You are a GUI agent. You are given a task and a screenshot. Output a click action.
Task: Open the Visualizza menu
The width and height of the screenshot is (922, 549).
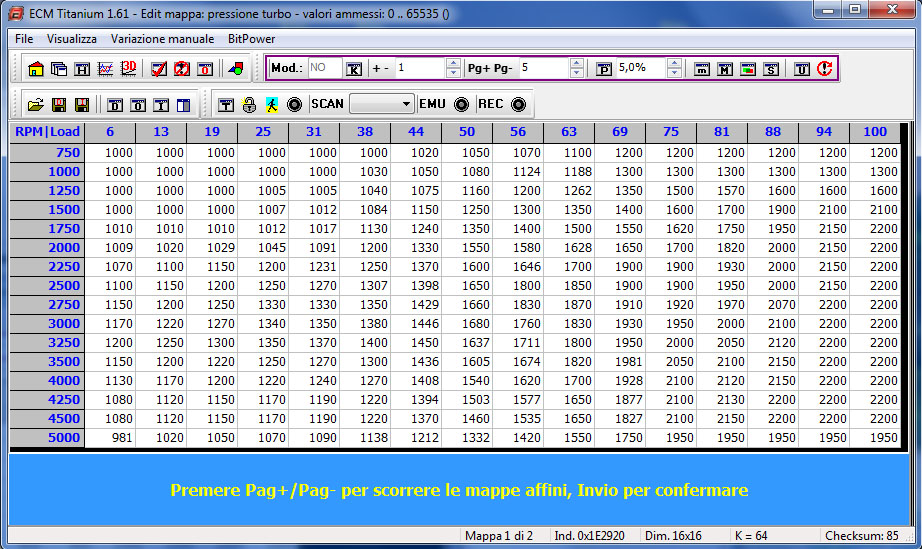pyautogui.click(x=72, y=39)
